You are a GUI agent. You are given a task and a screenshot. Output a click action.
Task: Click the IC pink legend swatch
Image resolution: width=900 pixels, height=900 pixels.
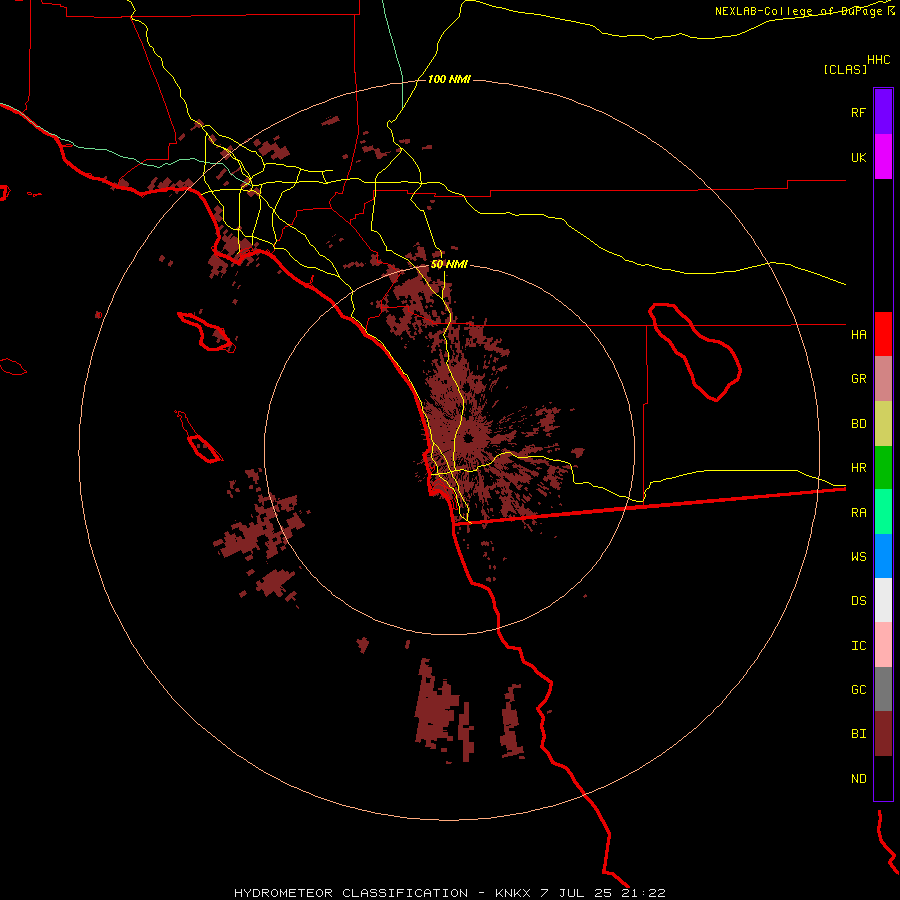tap(883, 645)
